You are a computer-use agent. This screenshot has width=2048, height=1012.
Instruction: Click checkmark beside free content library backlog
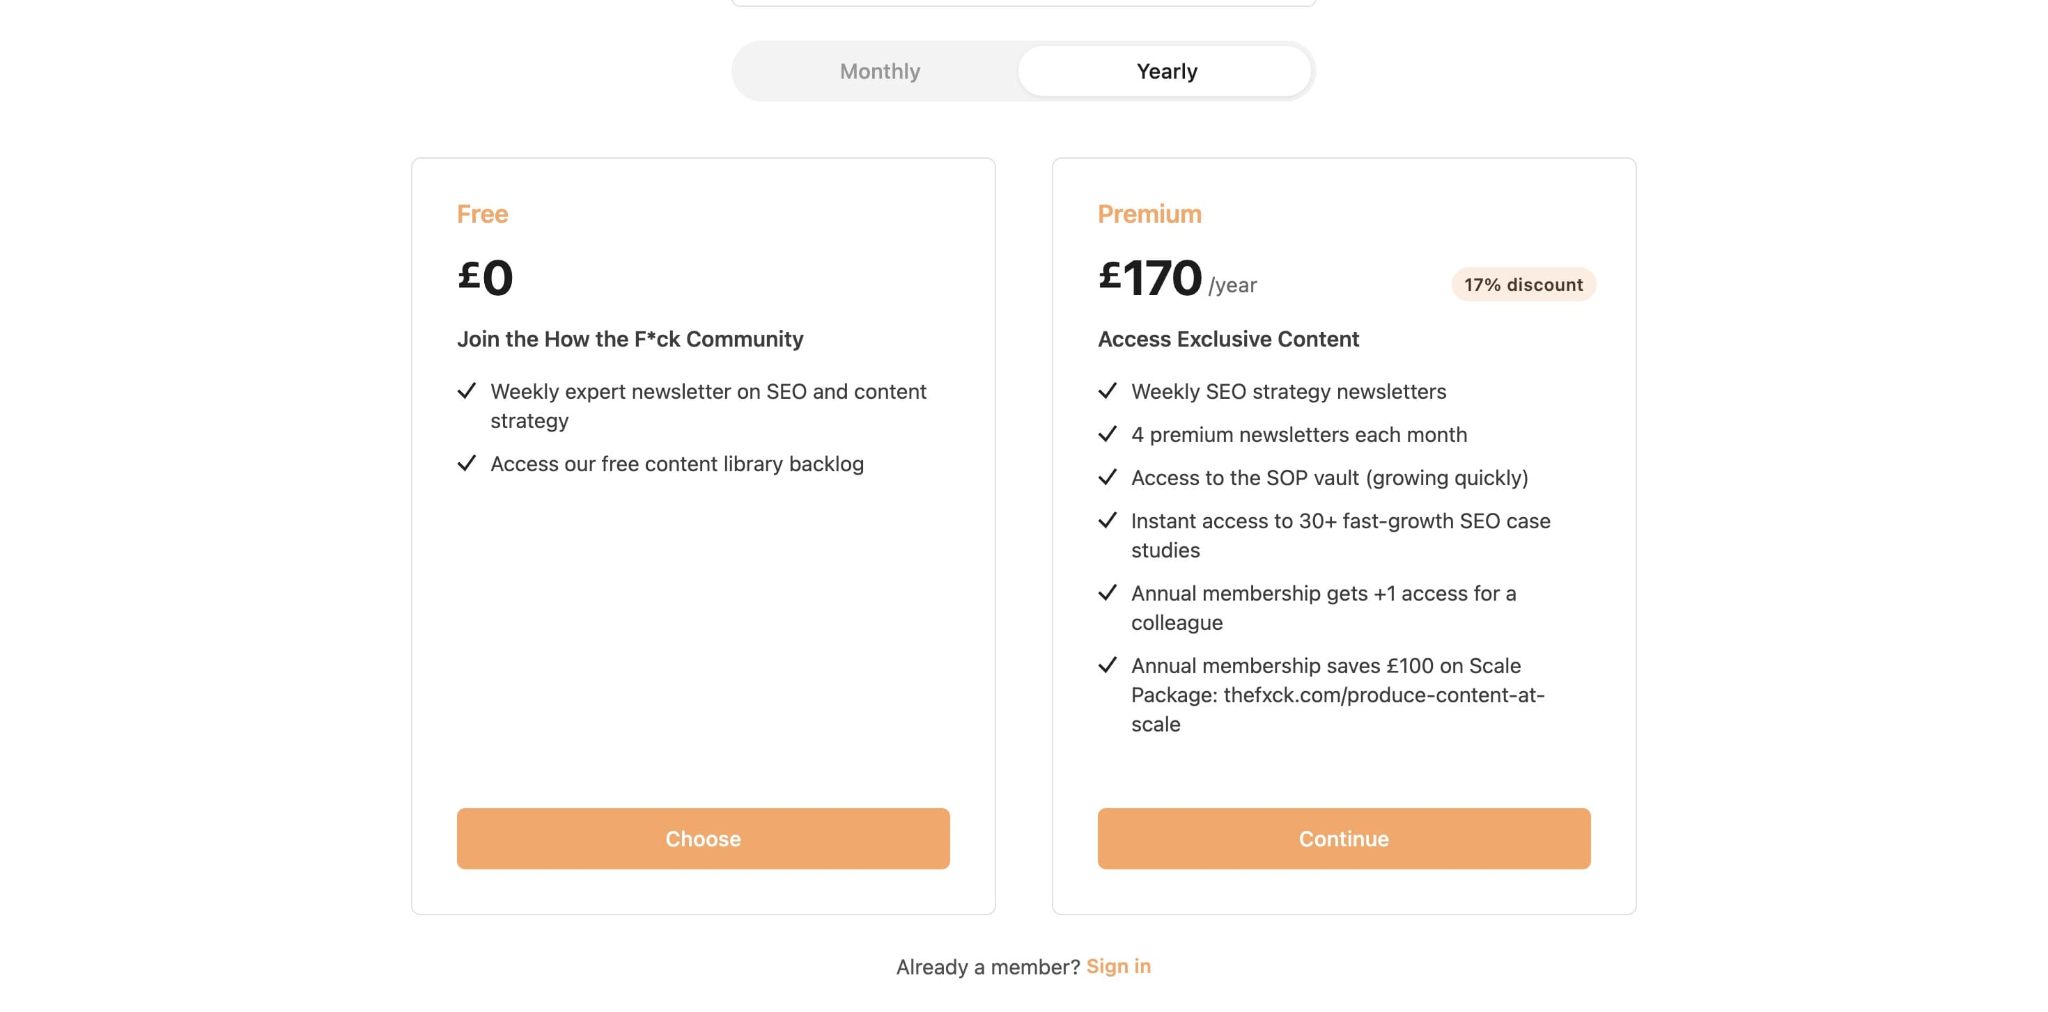click(466, 464)
